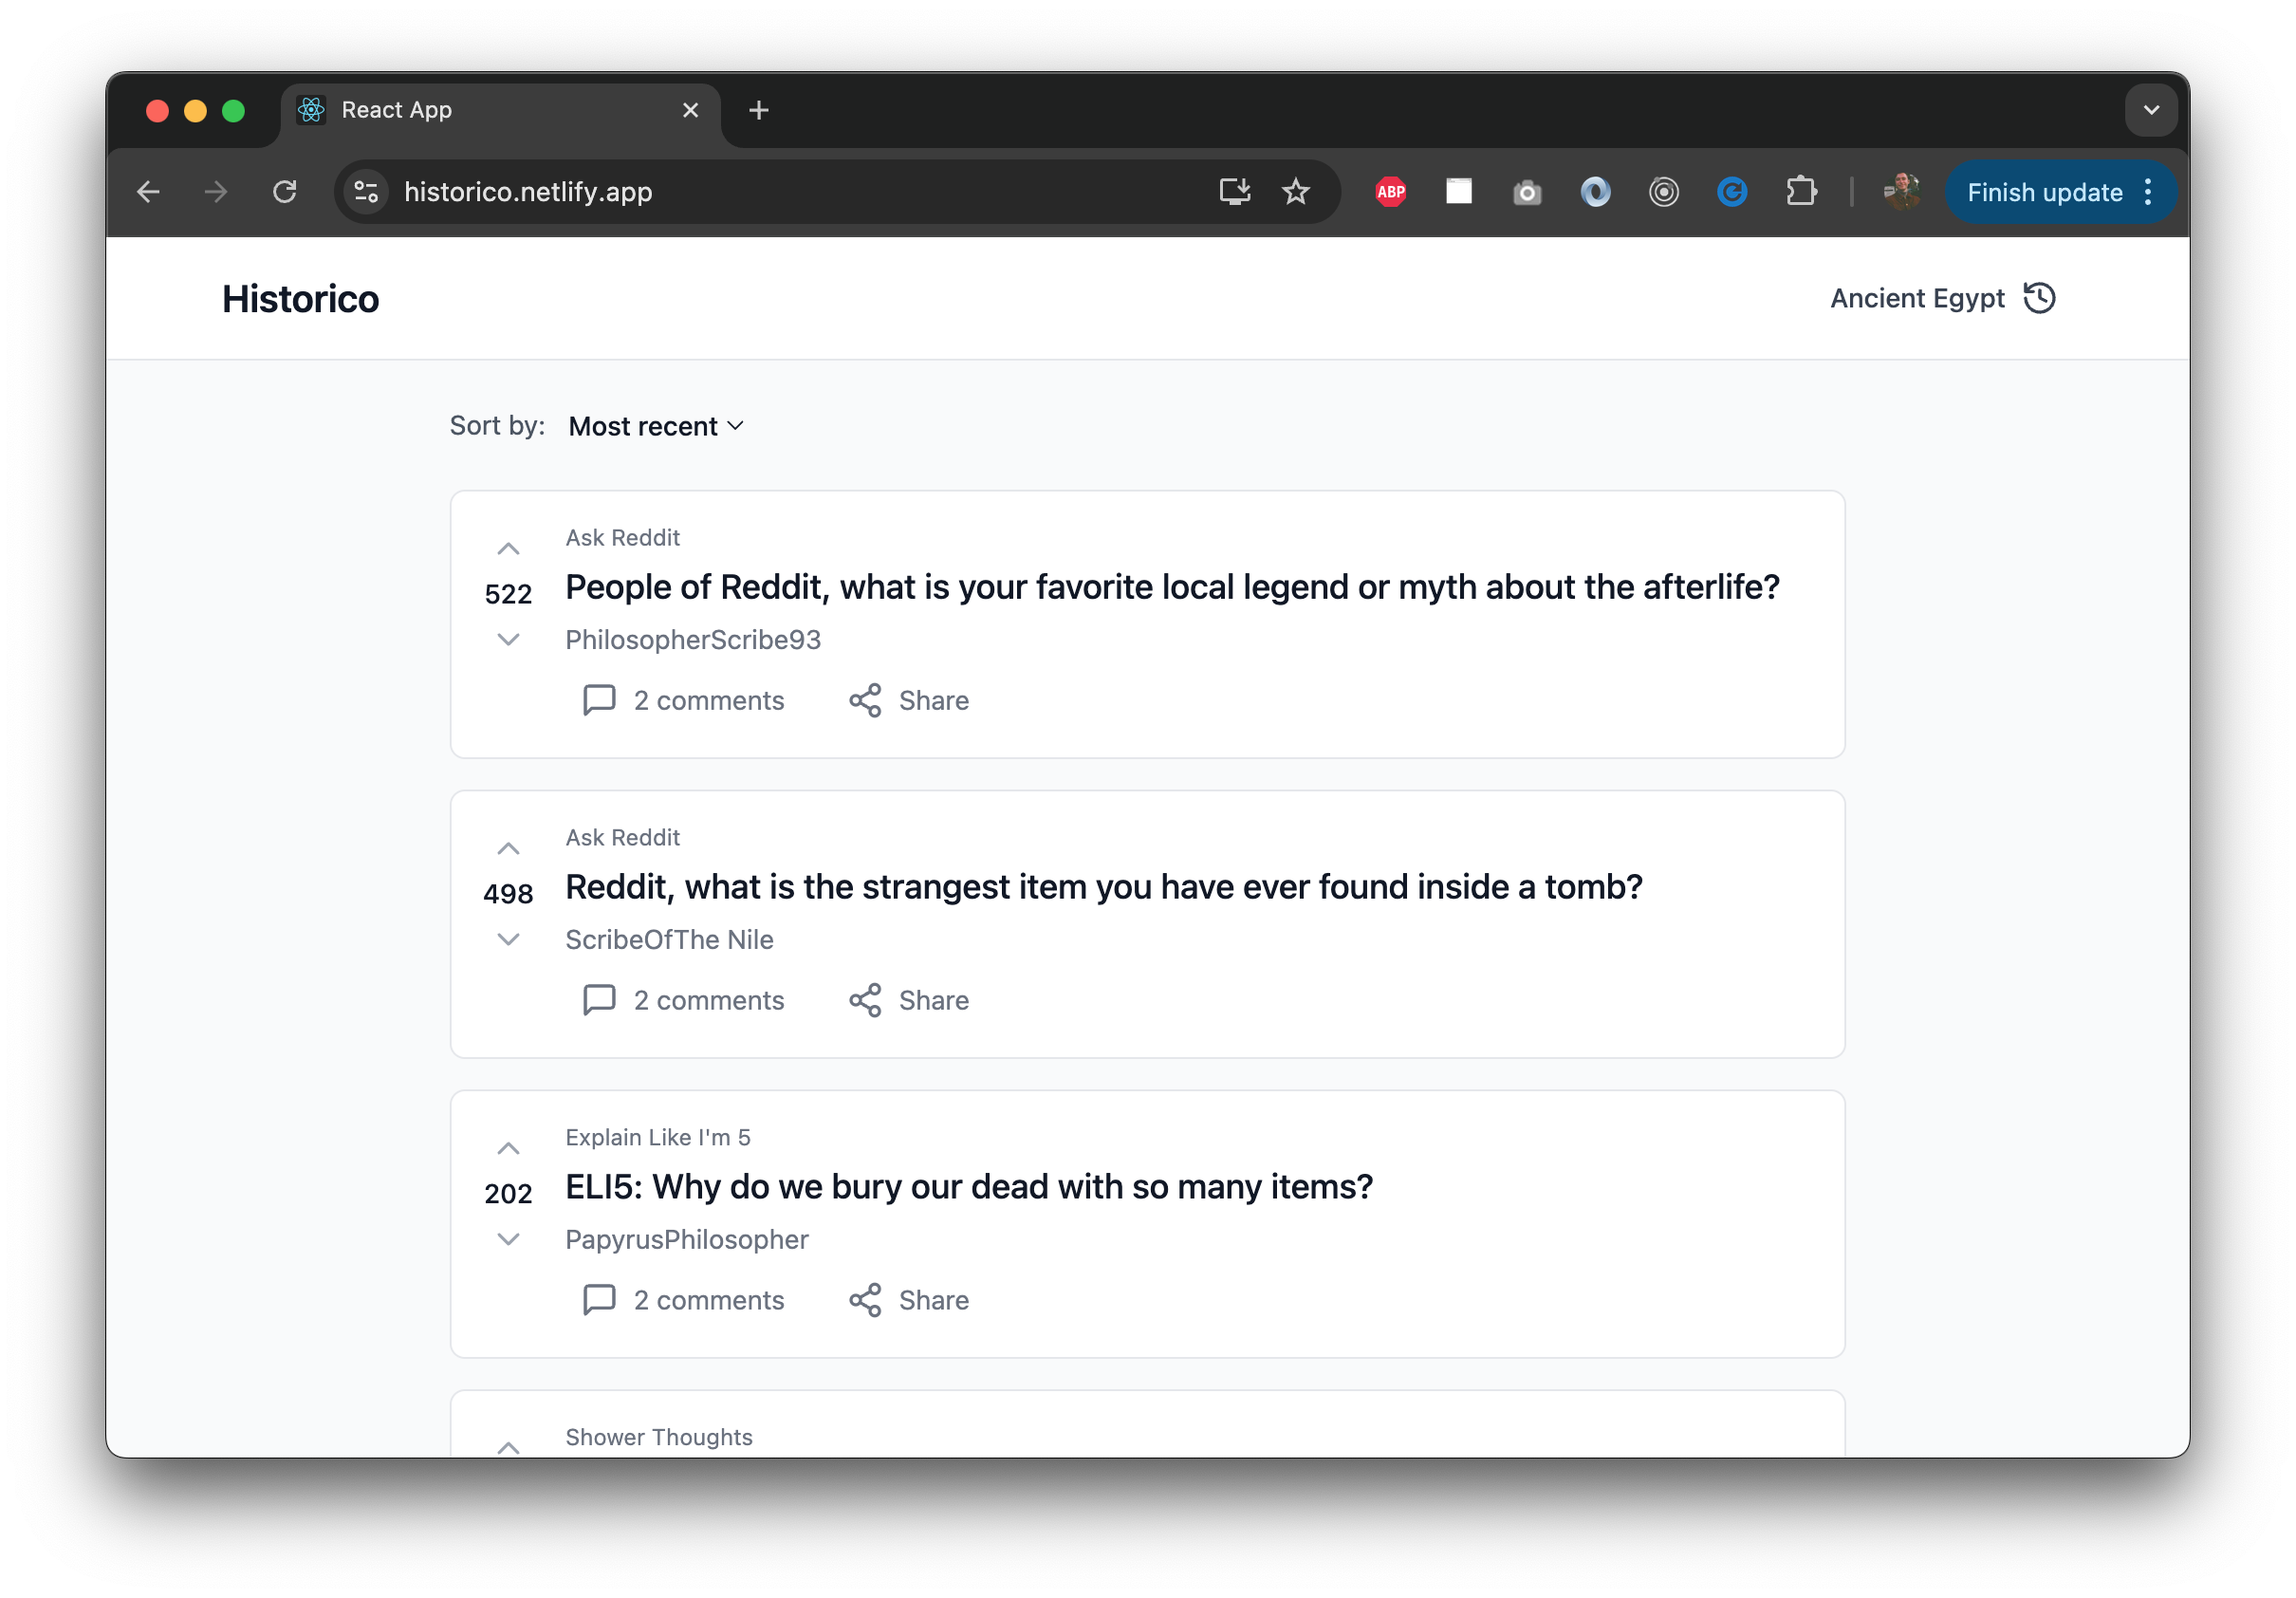Go back with browser back arrow
The image size is (2296, 1598).
click(148, 192)
